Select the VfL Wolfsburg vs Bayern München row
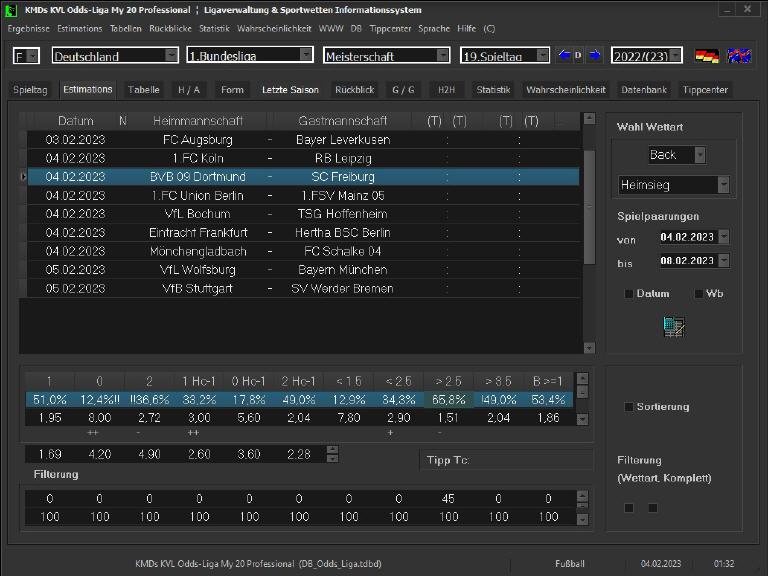 (x=304, y=270)
